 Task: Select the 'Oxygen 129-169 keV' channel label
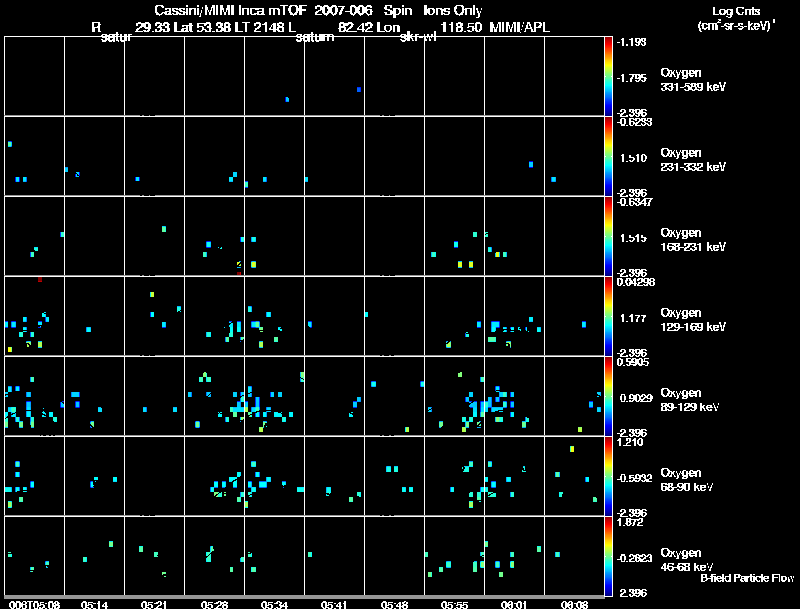pos(693,320)
